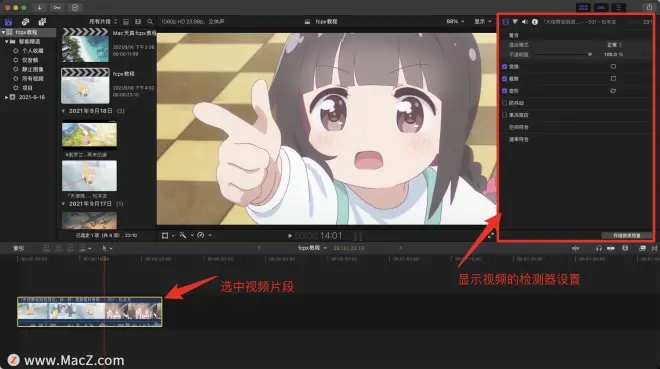The width and height of the screenshot is (660, 369).
Task: Uncheck the Crop checkbox
Action: pos(505,79)
